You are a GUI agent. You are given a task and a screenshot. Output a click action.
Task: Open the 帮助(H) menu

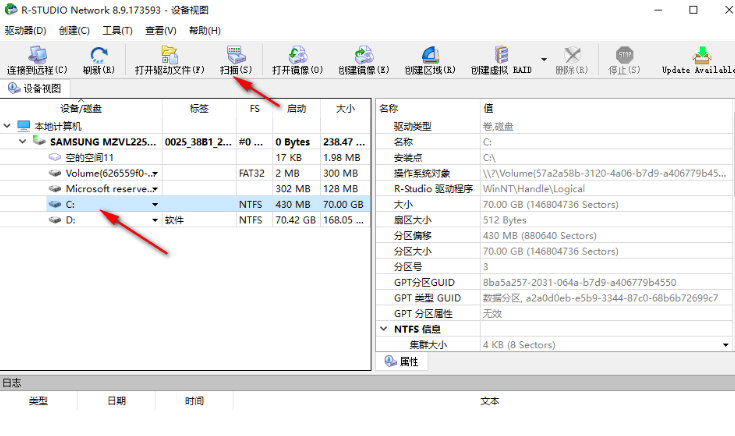pos(204,30)
